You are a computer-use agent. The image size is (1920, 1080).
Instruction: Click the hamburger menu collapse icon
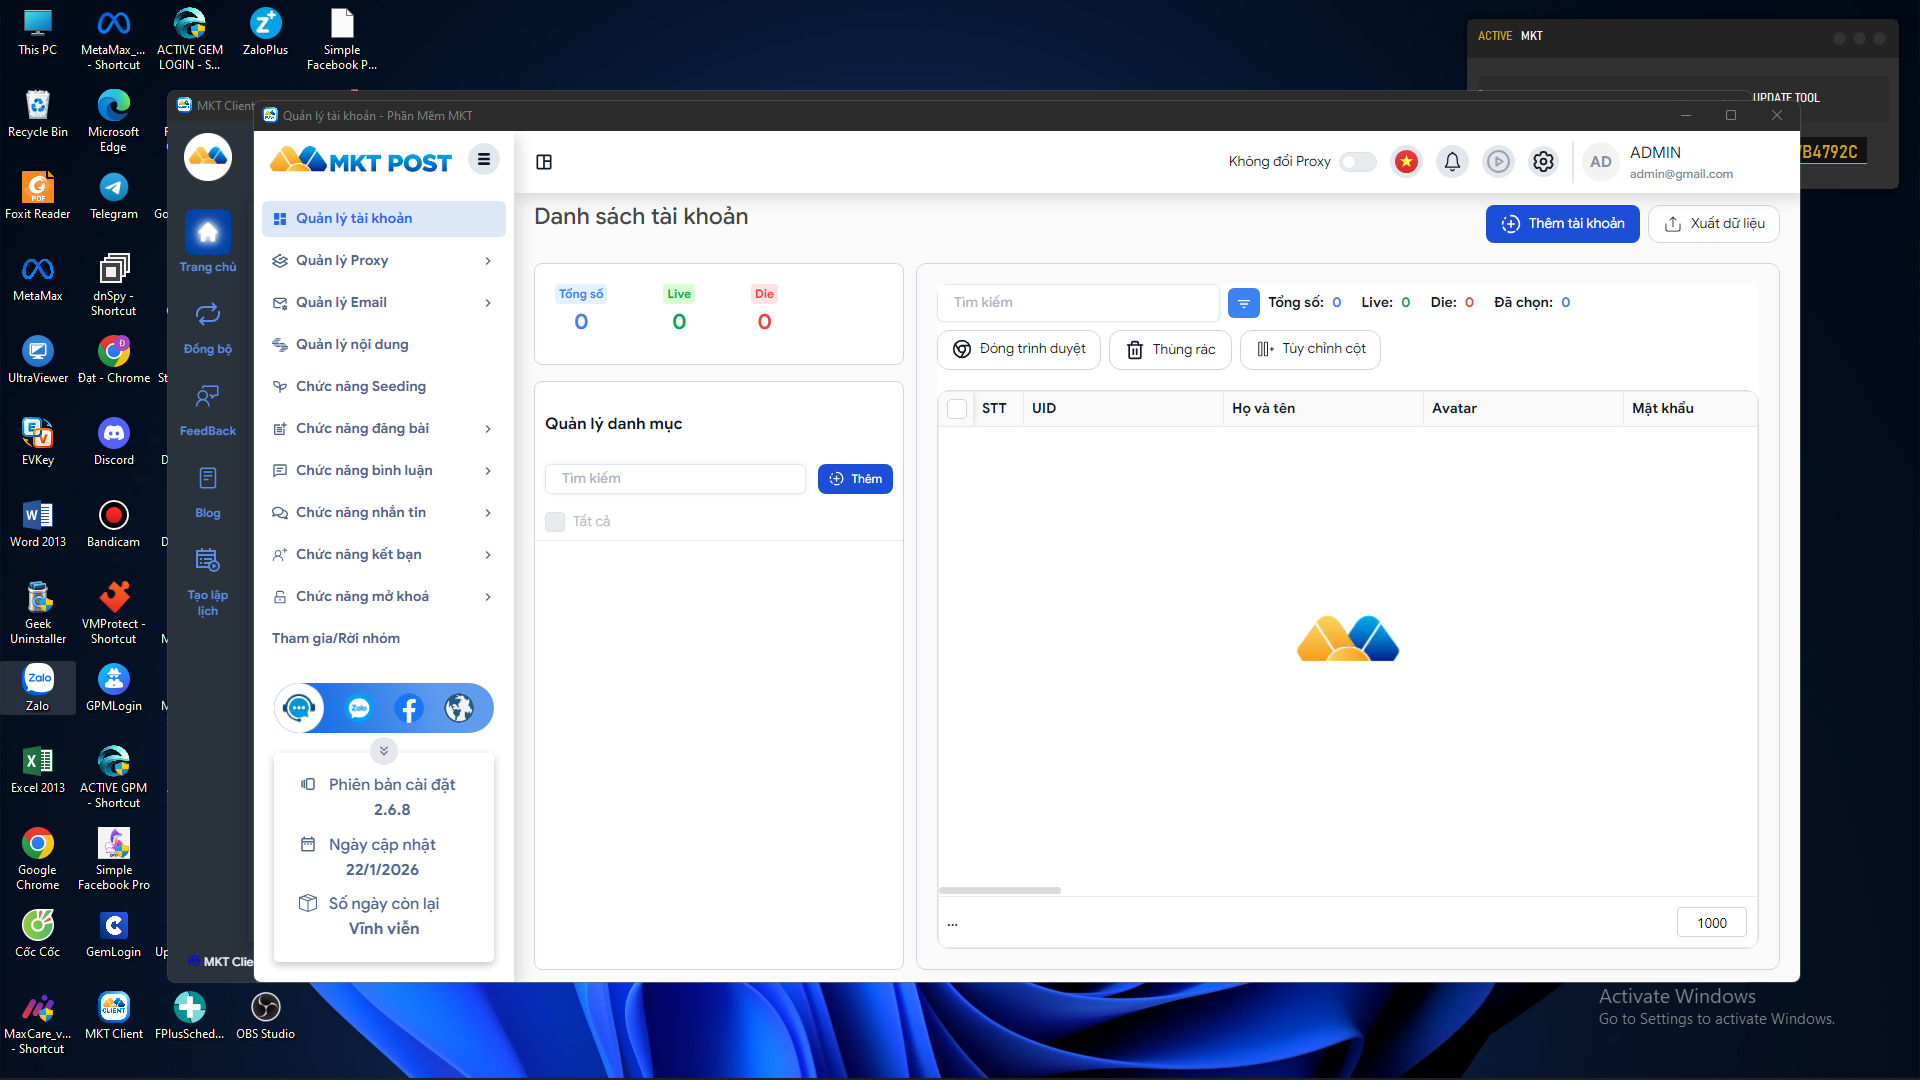pos(484,159)
